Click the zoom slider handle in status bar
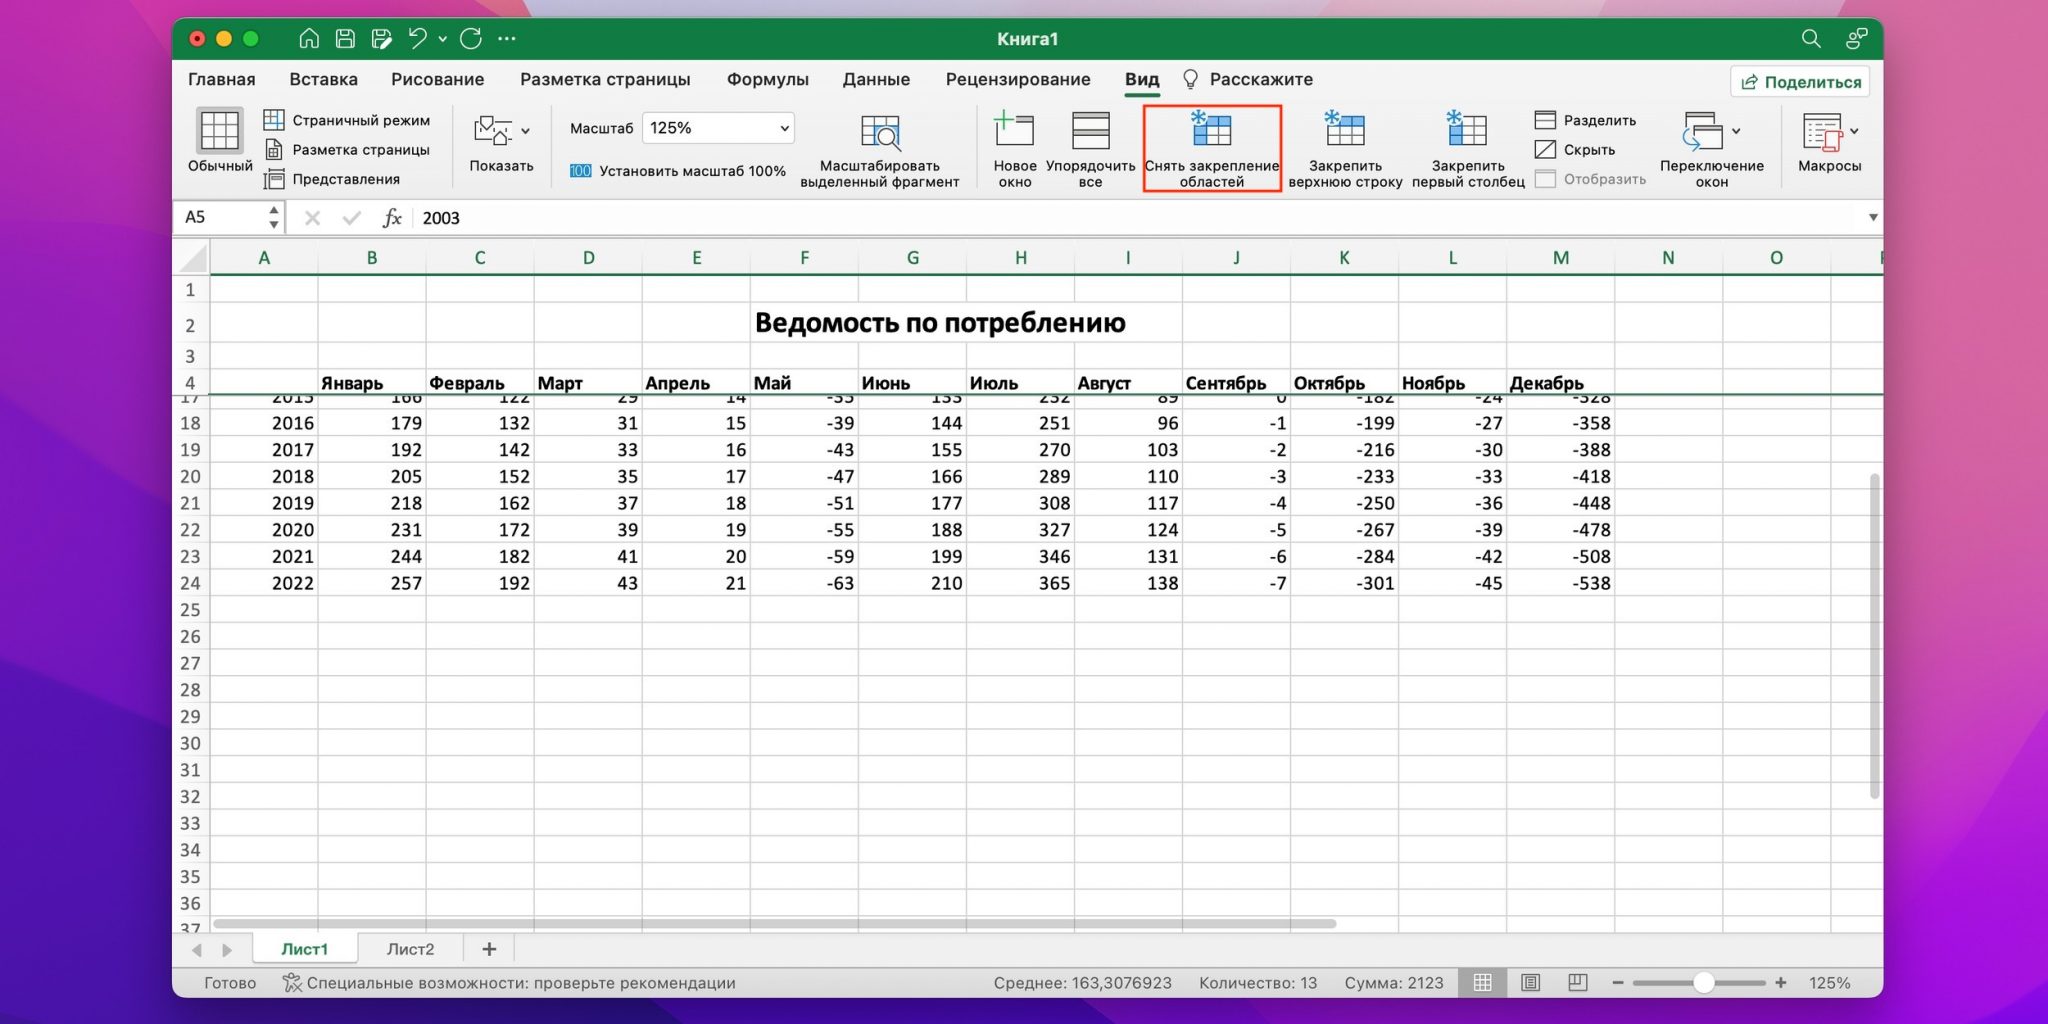This screenshot has height=1024, width=2048. click(1703, 983)
